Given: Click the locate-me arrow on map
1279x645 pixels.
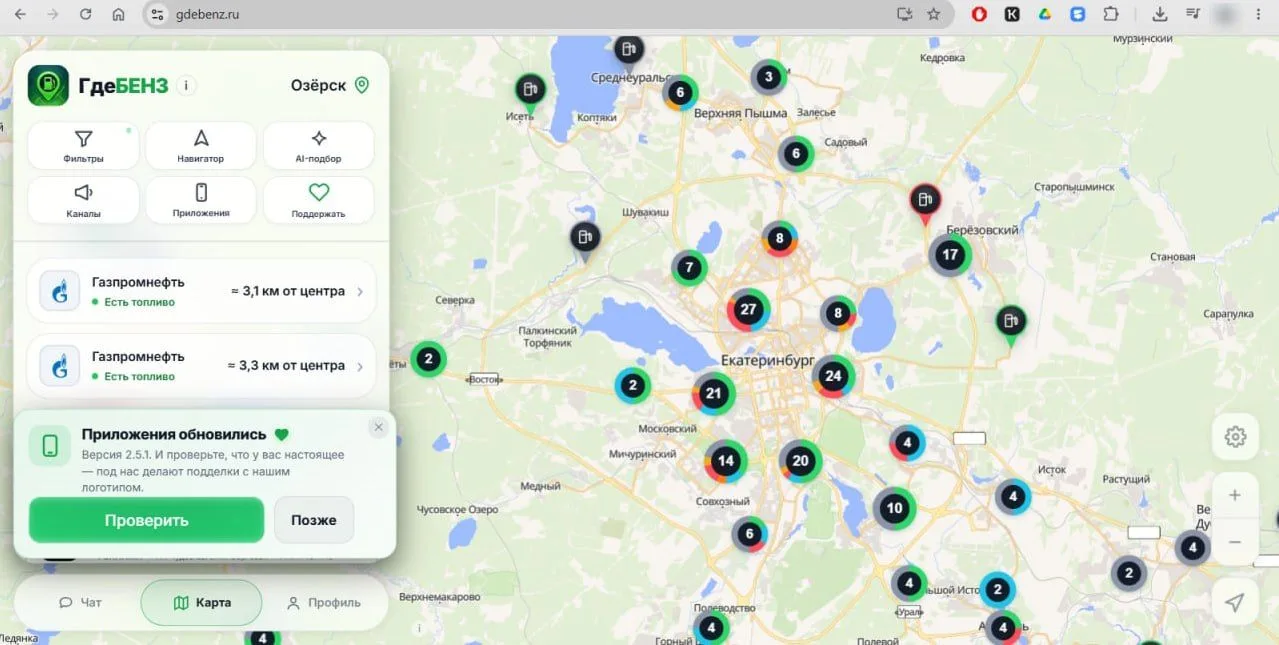Looking at the screenshot, I should tap(1235, 602).
